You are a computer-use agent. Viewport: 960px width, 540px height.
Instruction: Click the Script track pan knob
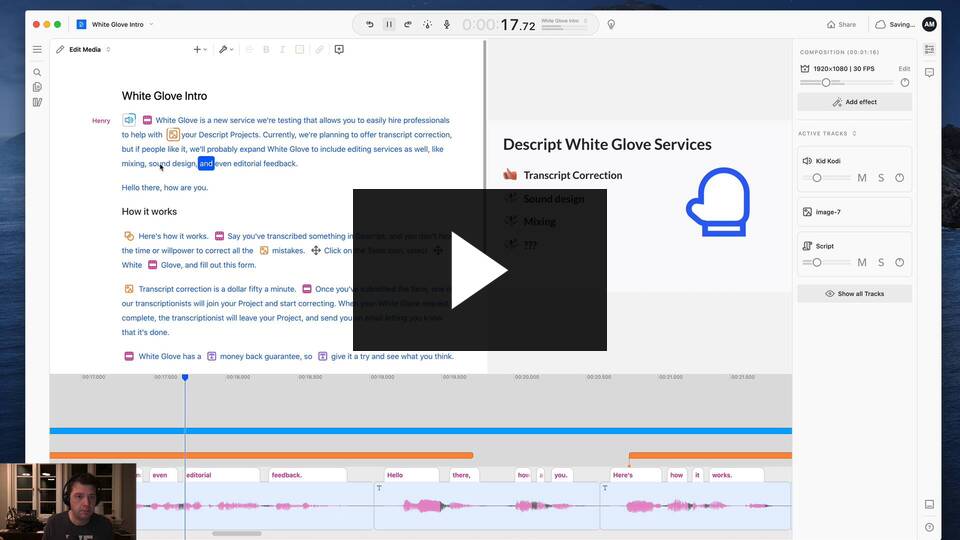[x=899, y=263]
